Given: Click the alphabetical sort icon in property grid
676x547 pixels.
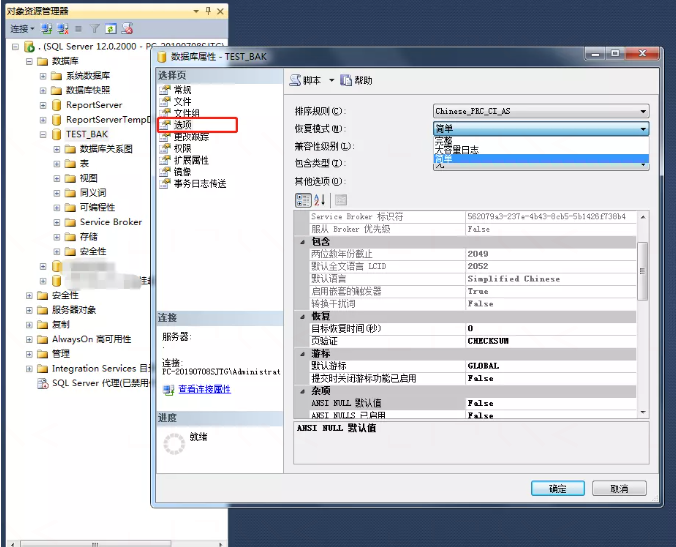Looking at the screenshot, I should pyautogui.click(x=319, y=200).
